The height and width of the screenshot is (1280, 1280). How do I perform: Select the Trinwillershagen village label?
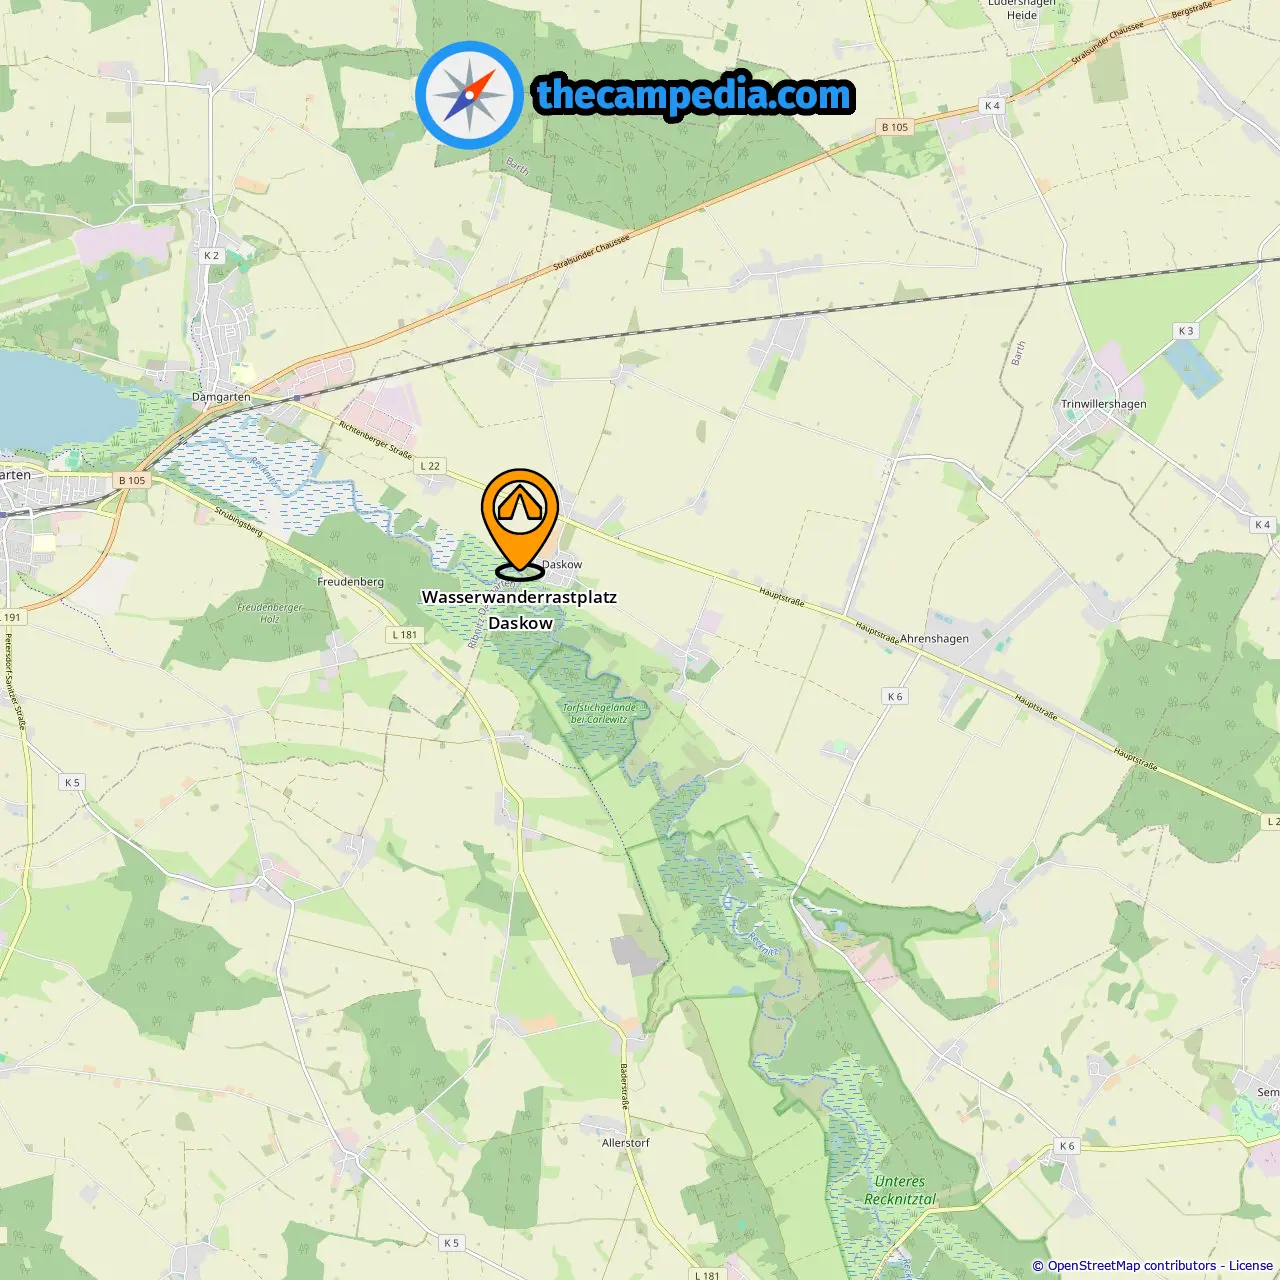pyautogui.click(x=1104, y=404)
